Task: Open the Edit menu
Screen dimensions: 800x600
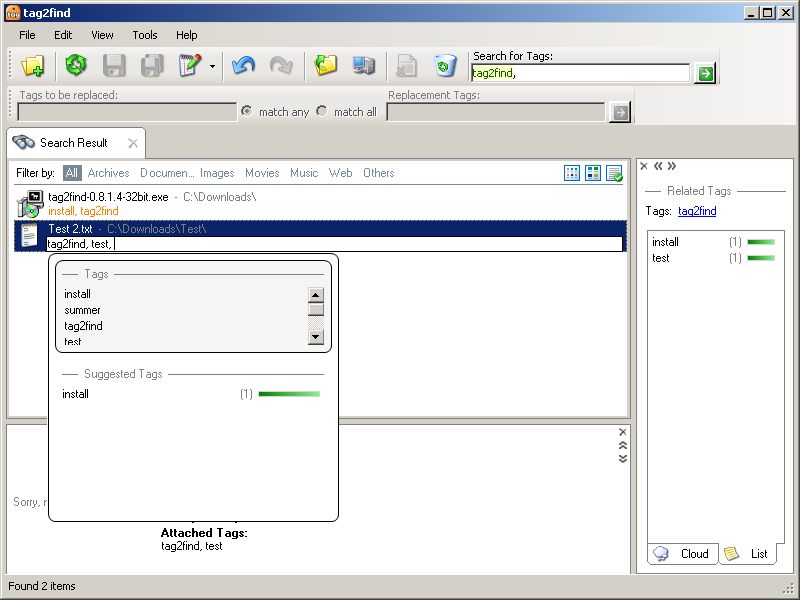Action: [63, 35]
